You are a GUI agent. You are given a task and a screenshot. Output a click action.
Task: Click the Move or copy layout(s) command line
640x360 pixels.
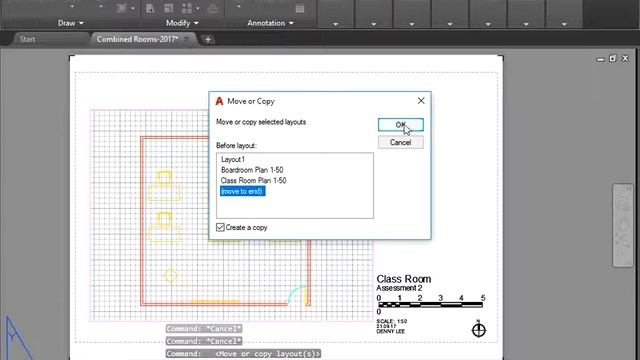pos(243,354)
